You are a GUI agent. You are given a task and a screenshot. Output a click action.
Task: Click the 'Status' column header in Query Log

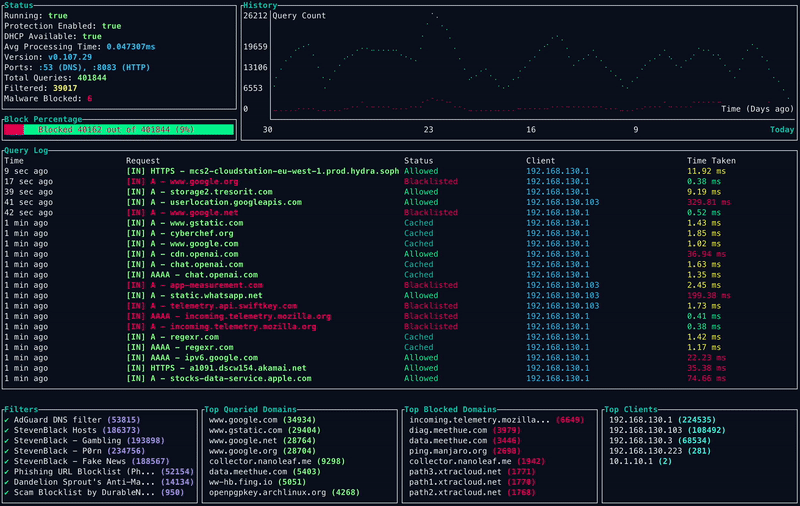(x=418, y=161)
